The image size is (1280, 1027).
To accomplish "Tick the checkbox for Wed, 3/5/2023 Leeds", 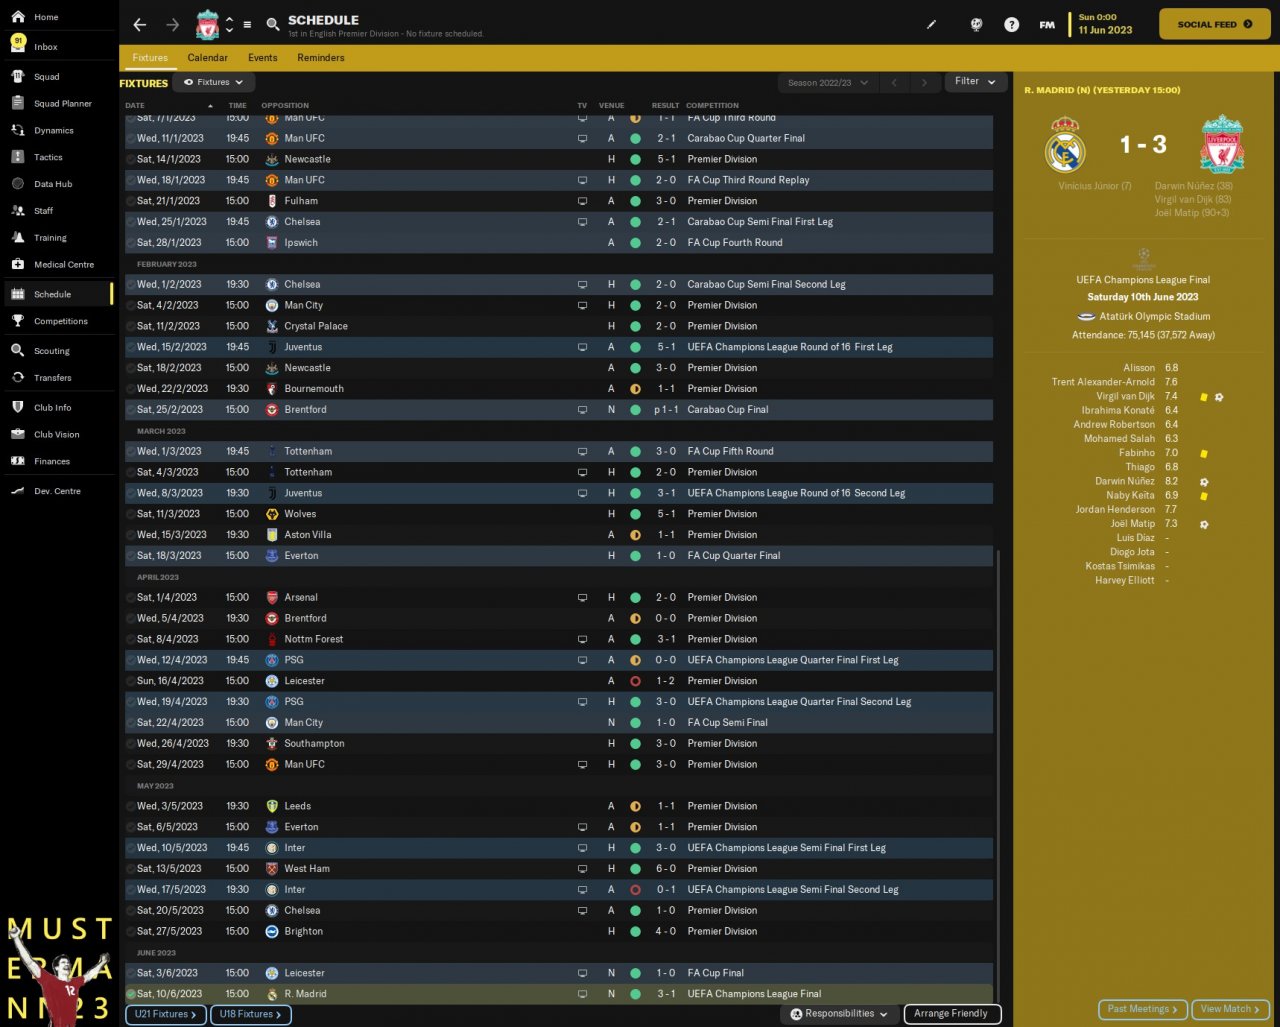I will [x=130, y=806].
